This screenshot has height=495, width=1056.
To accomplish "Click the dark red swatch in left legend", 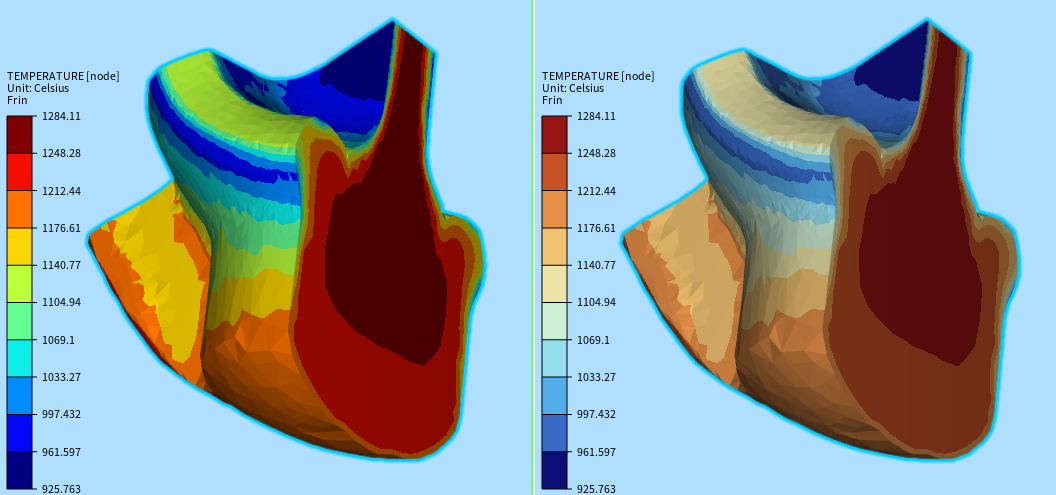I will 20,134.
